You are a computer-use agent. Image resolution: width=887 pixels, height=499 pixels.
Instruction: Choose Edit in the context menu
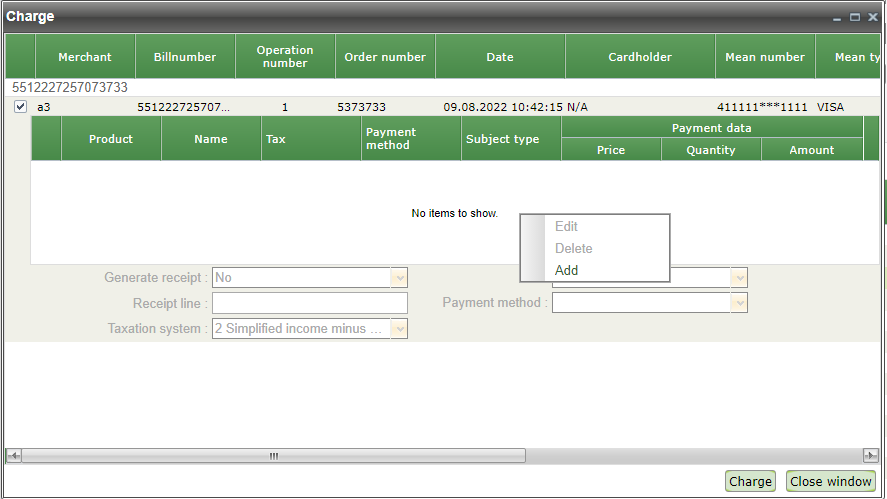[x=566, y=226]
